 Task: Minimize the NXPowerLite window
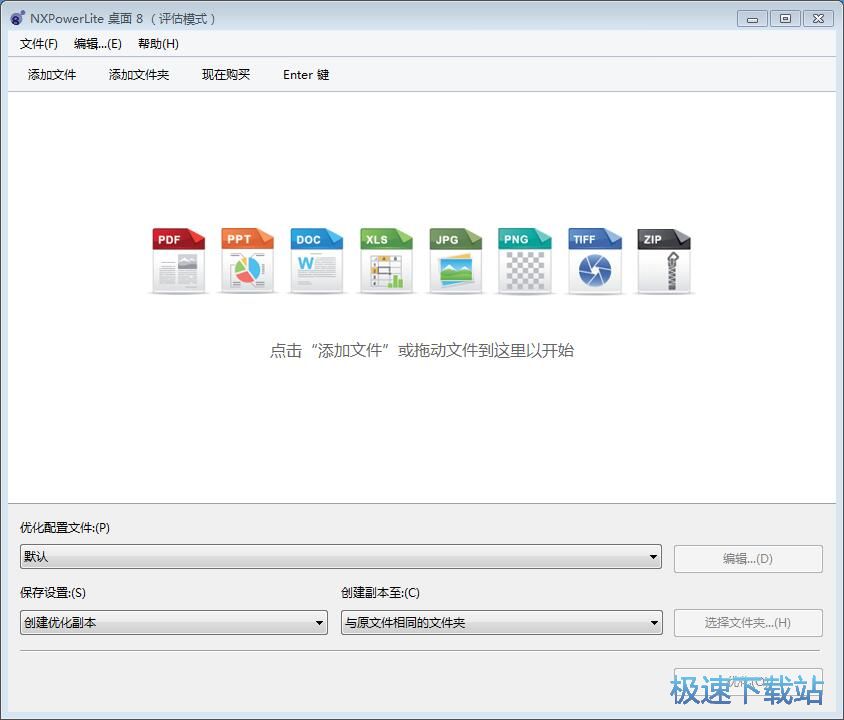[x=752, y=19]
